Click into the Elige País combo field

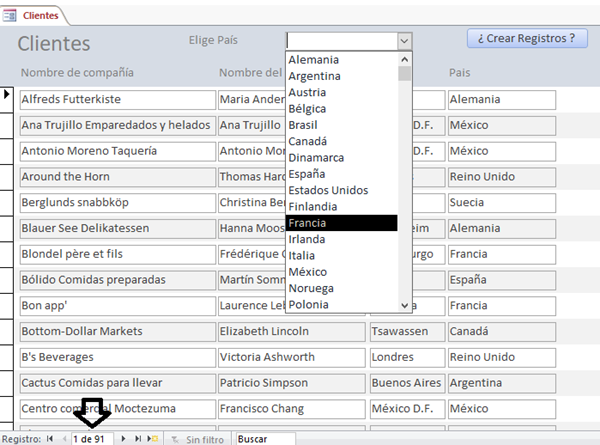[342, 41]
